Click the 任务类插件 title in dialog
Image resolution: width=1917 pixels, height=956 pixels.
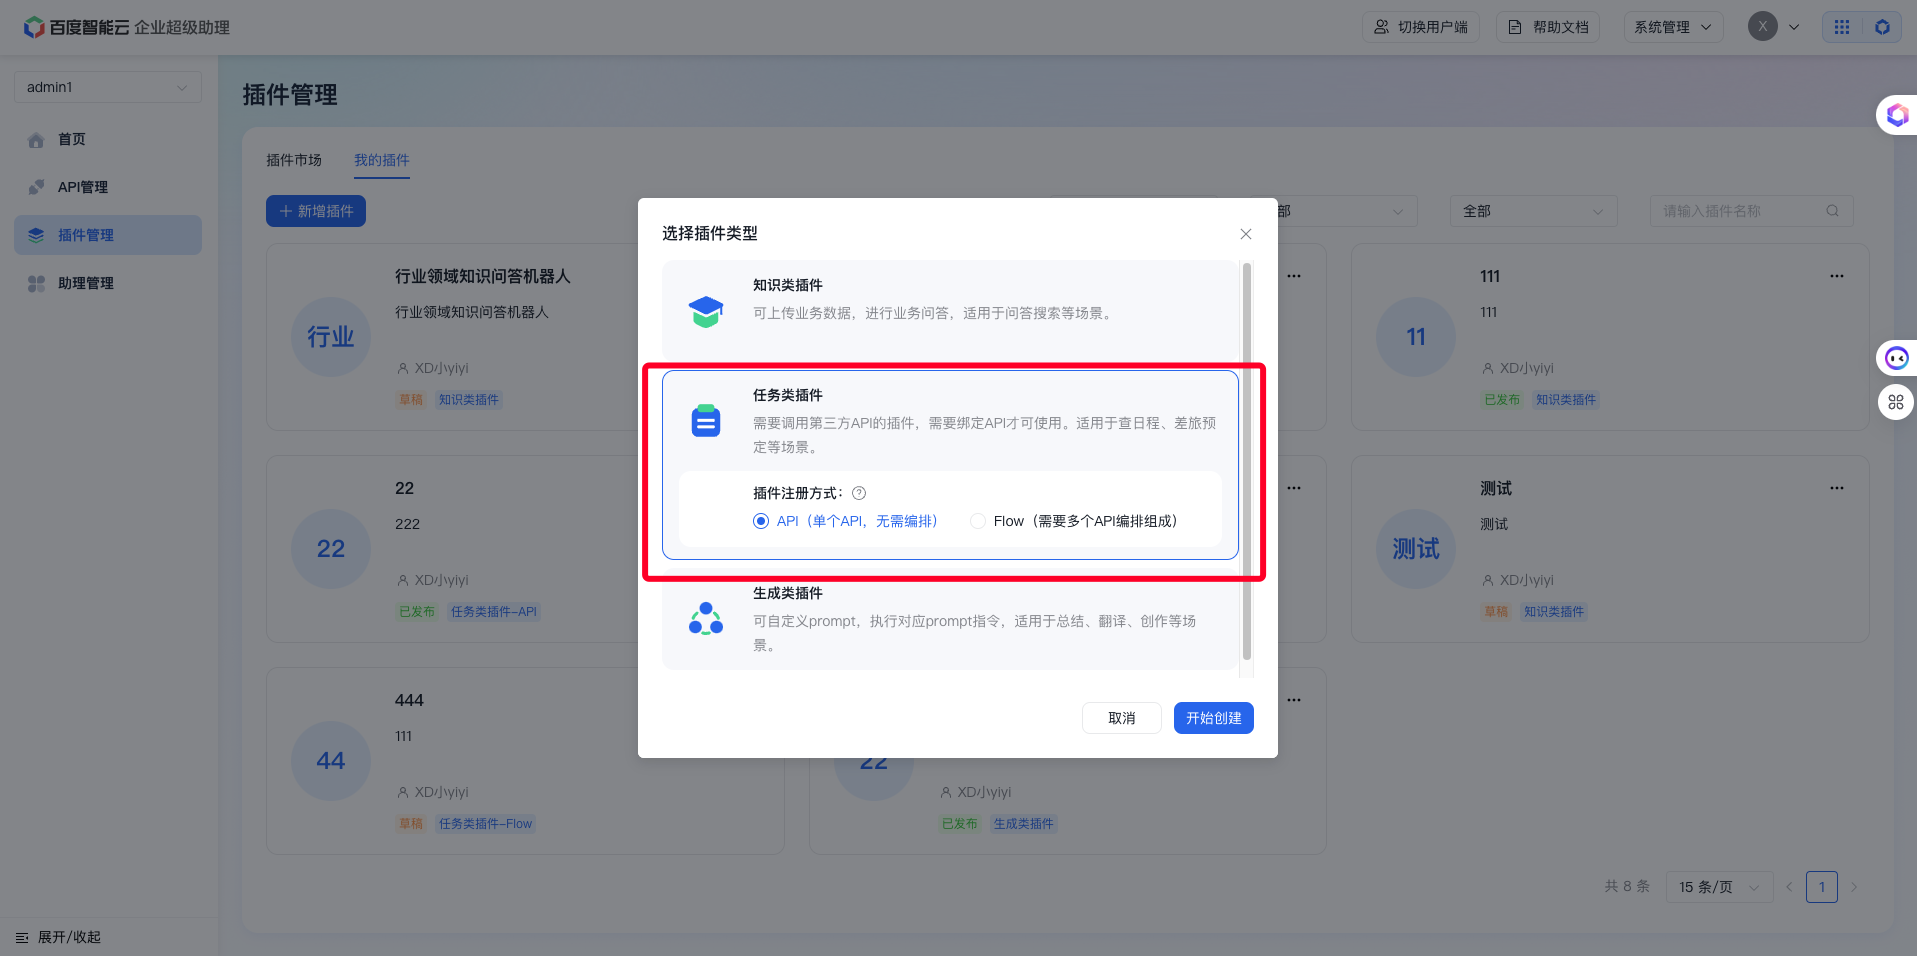pos(788,395)
